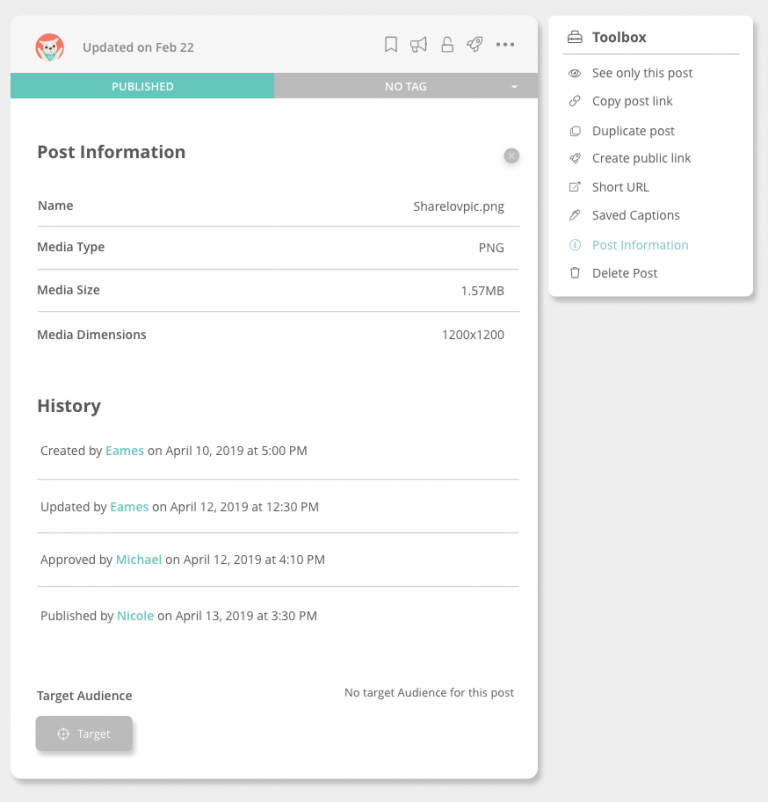Select Post Information in the Toolbox menu
The height and width of the screenshot is (802, 768).
[640, 245]
